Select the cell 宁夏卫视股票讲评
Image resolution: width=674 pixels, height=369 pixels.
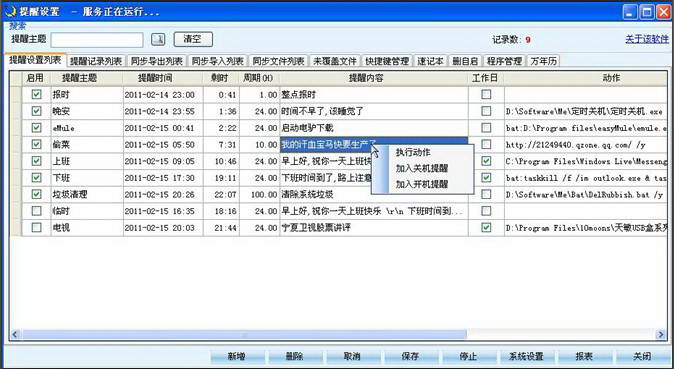coord(374,228)
